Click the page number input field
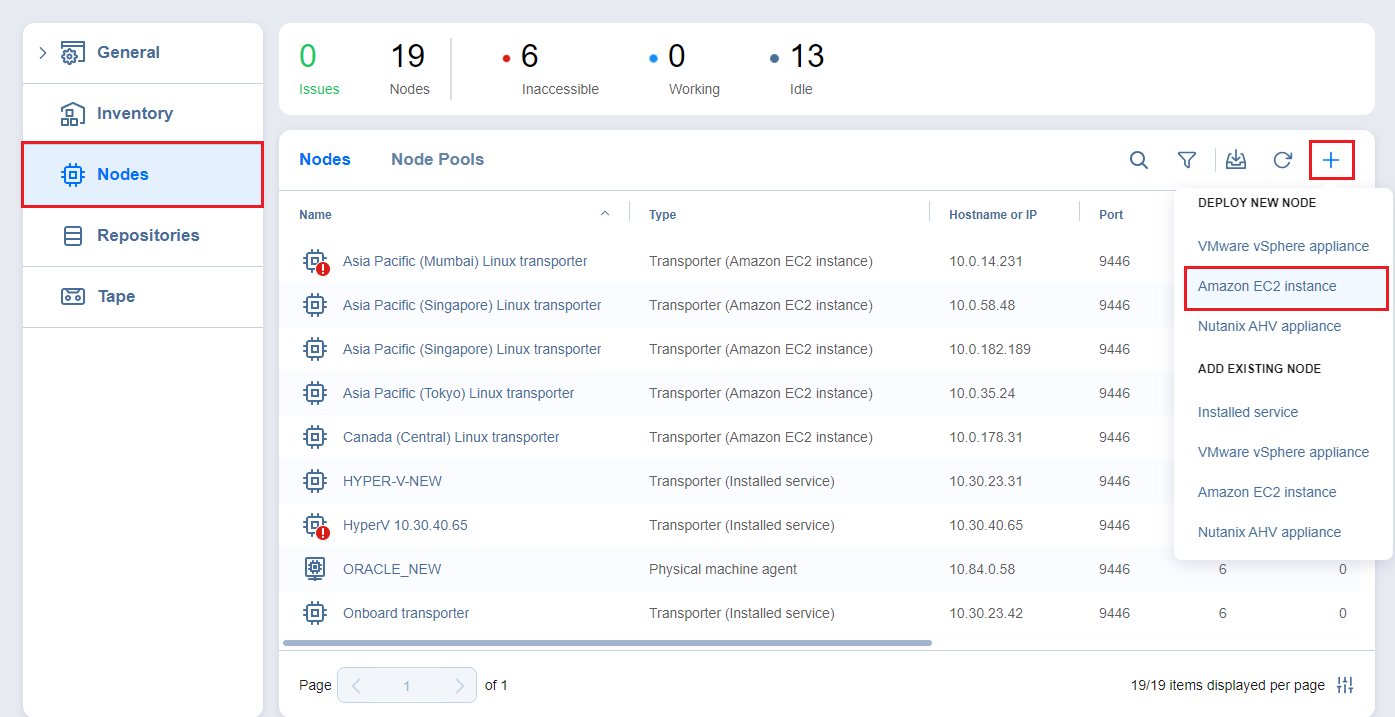 click(407, 685)
